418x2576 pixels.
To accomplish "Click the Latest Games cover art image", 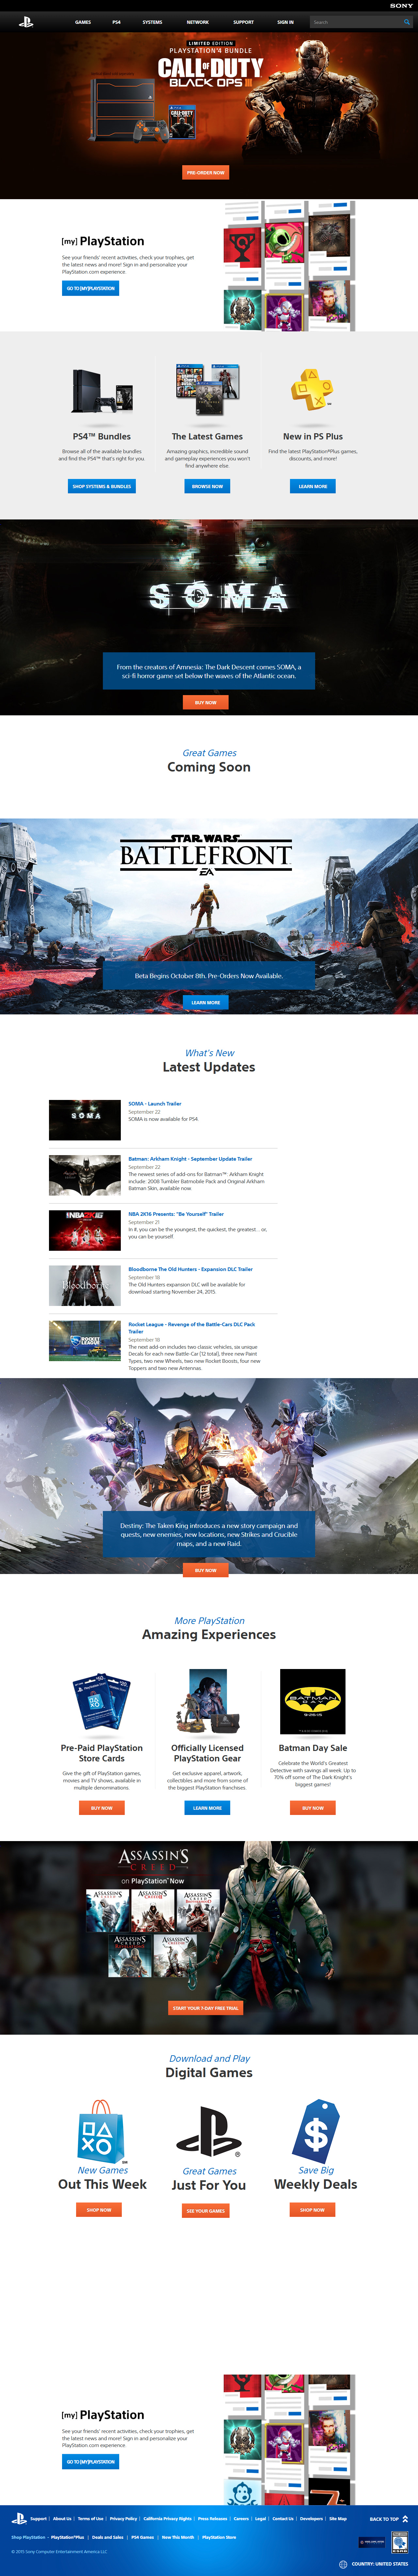I will [208, 390].
